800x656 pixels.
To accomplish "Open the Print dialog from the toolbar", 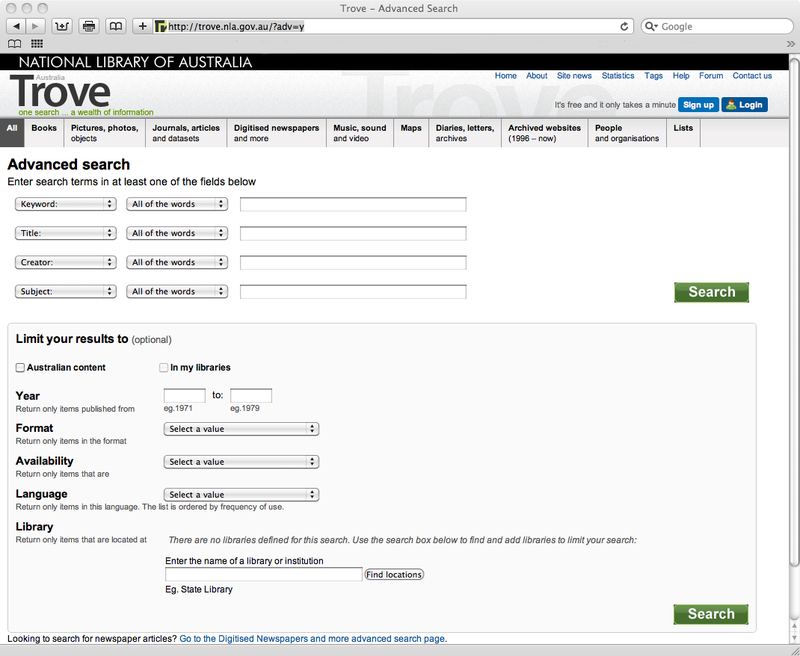I will [88, 26].
